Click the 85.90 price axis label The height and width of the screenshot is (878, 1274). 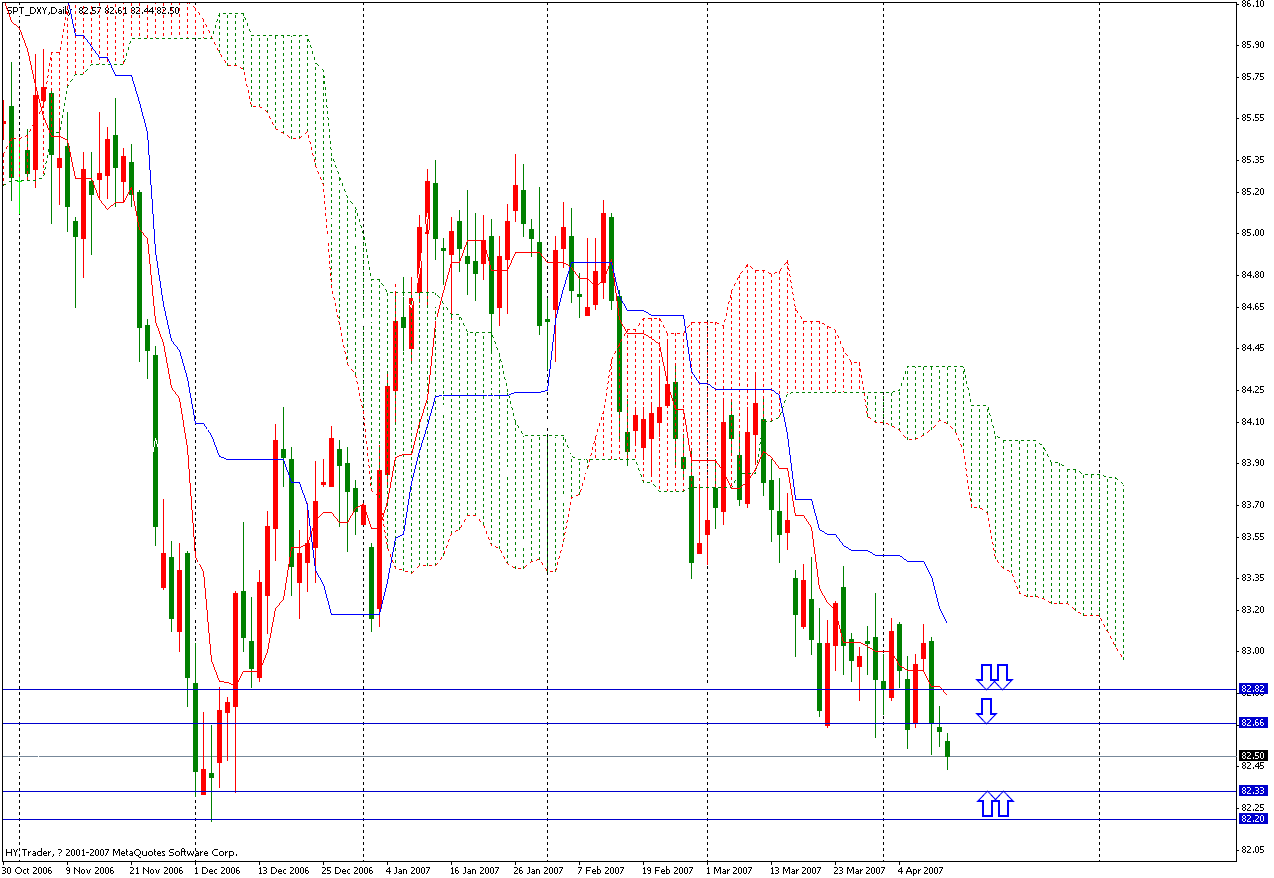click(x=1252, y=45)
